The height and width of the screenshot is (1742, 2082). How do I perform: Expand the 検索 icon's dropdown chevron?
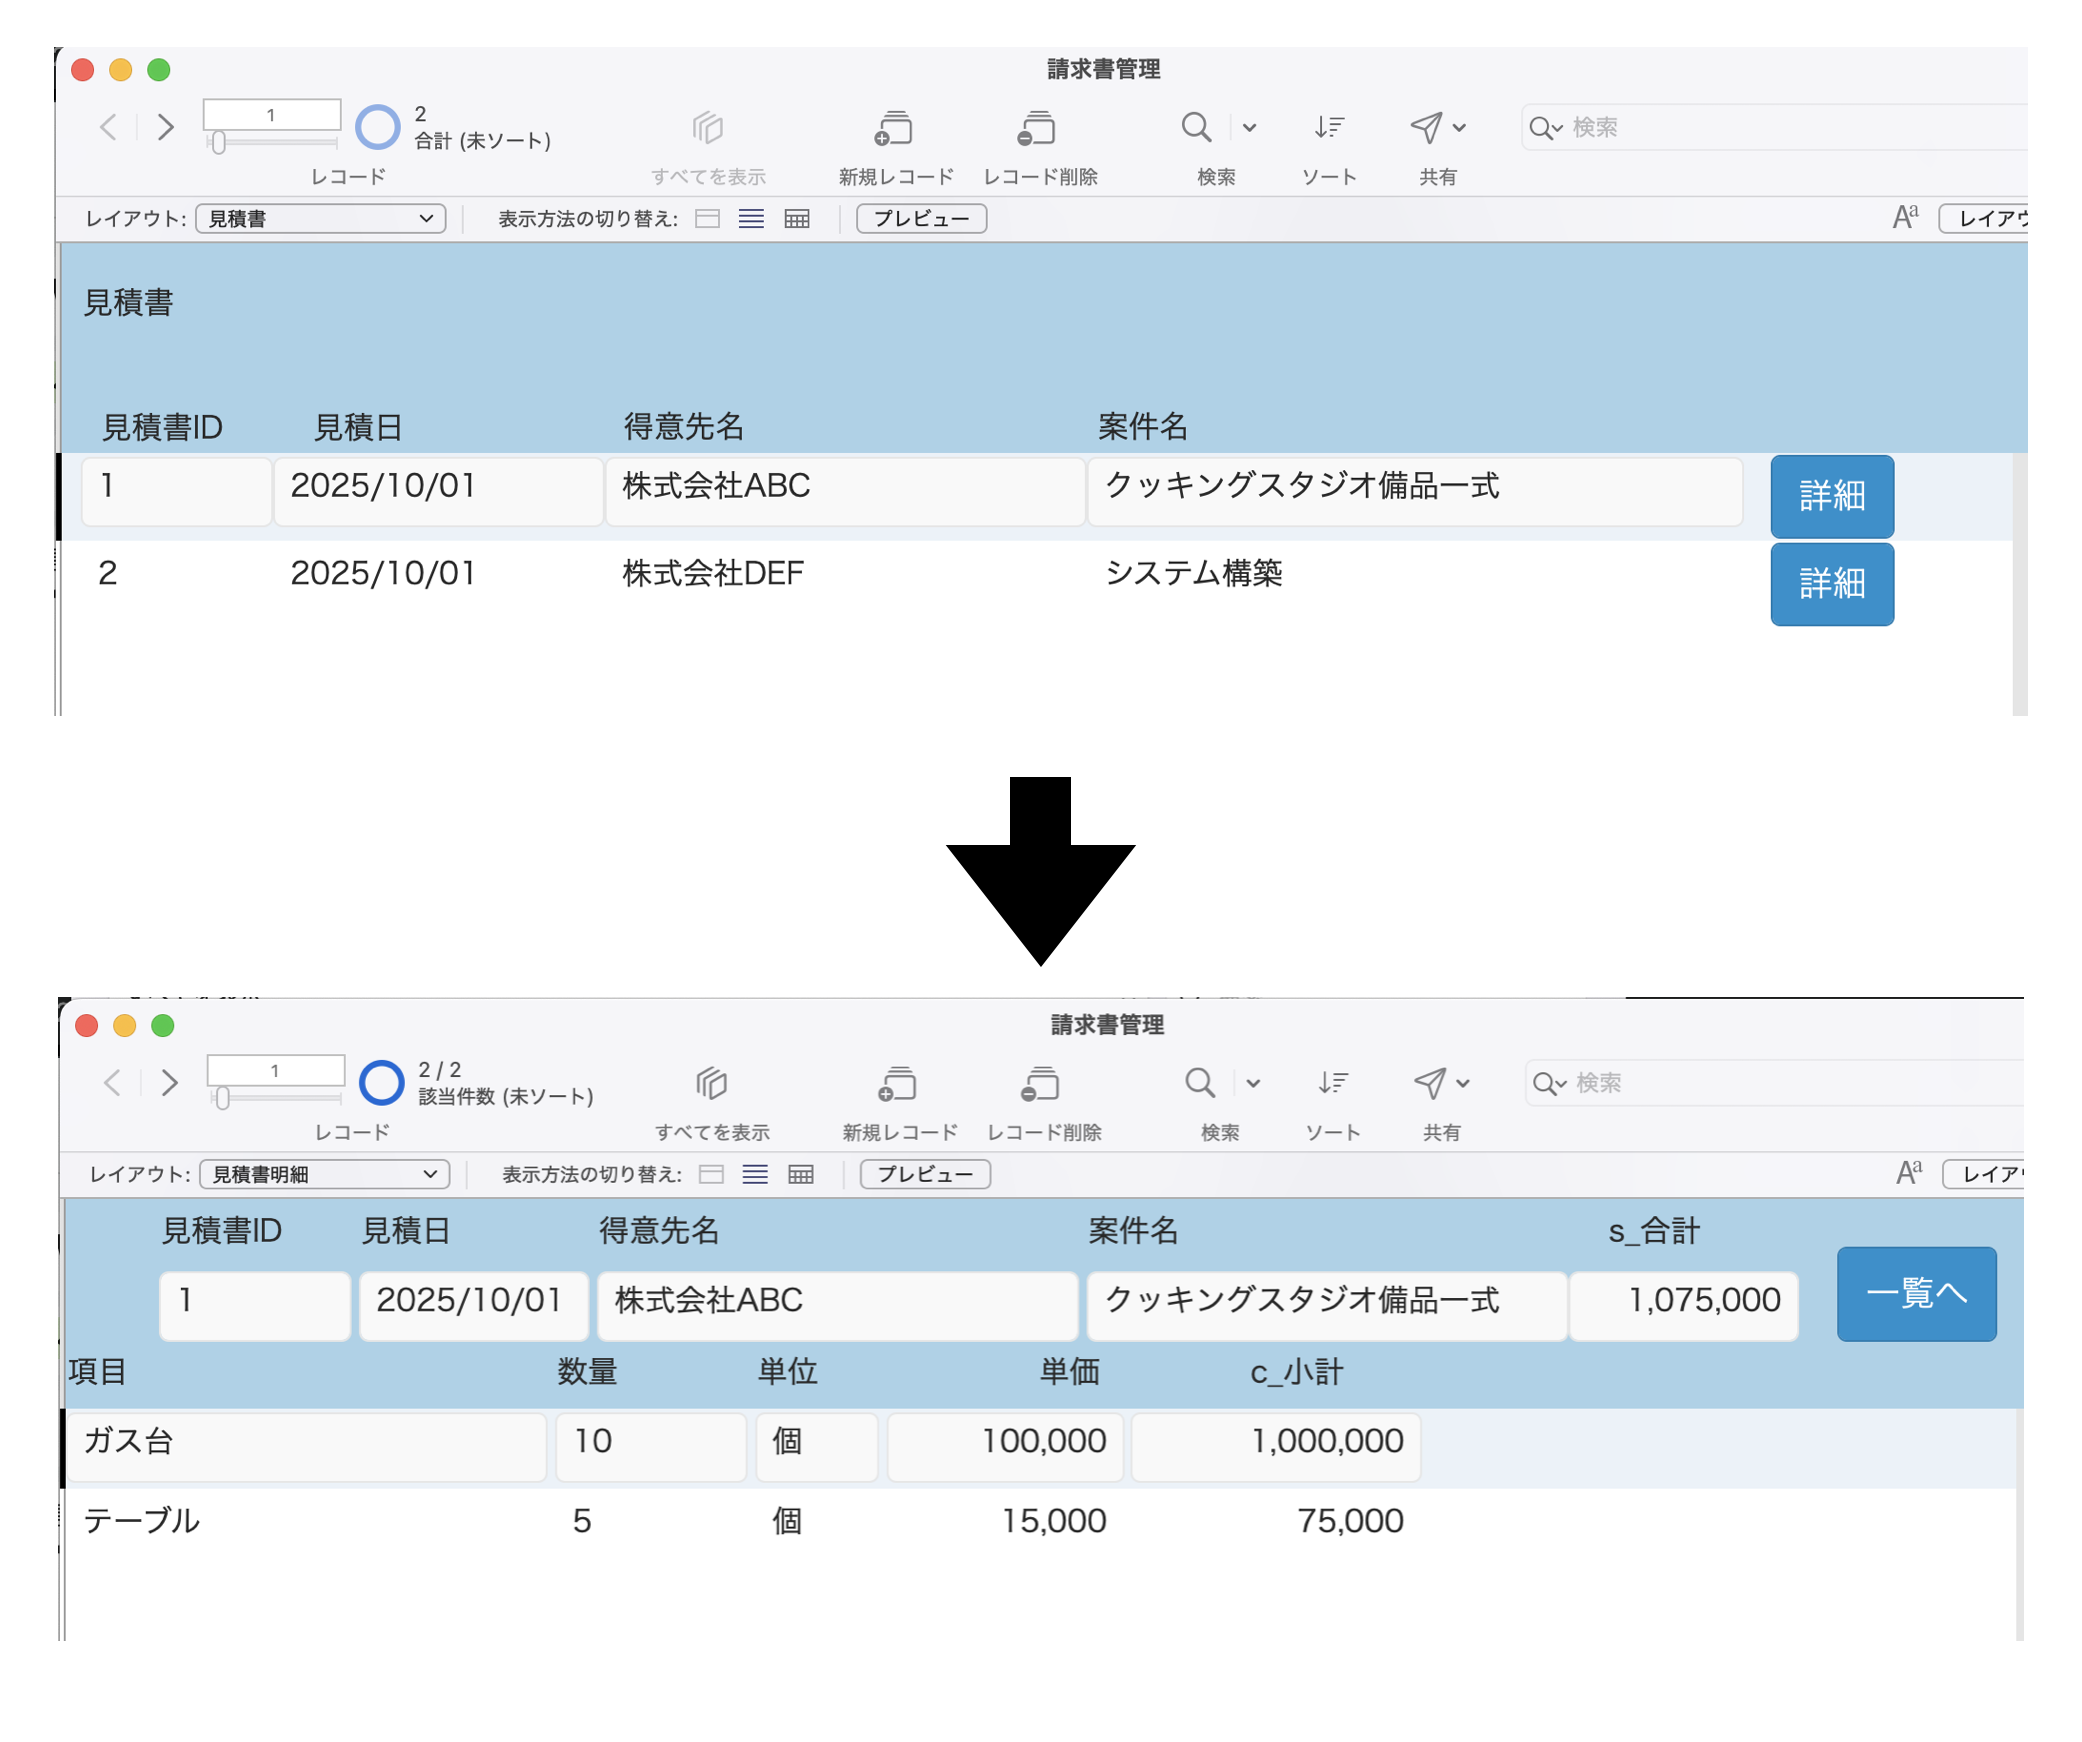1248,128
